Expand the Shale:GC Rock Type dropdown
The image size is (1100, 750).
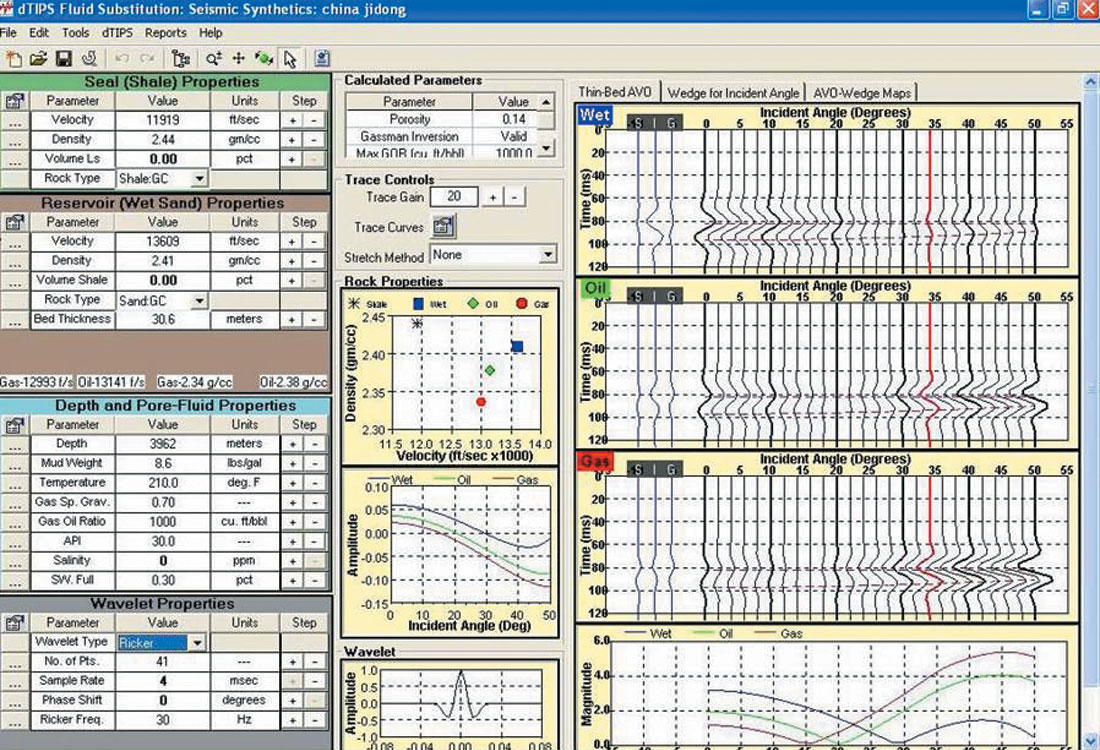(199, 179)
